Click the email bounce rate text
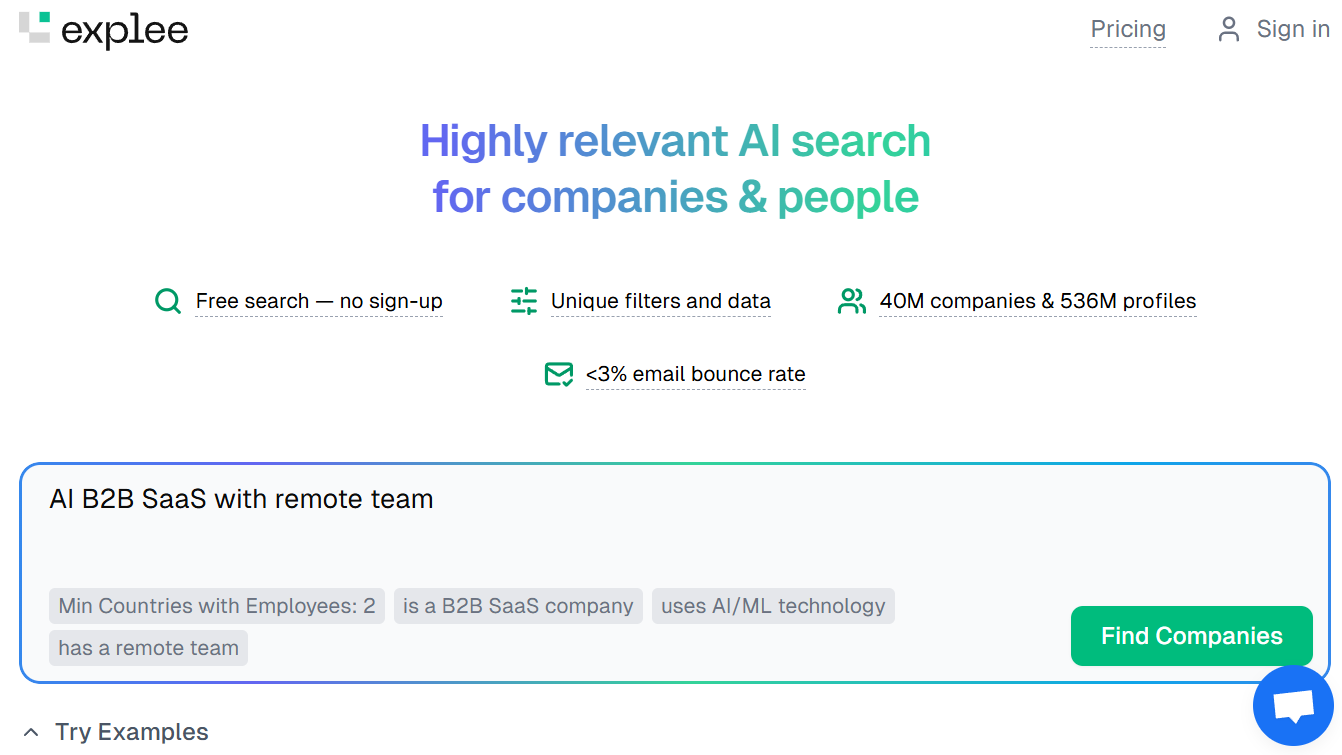Image resolution: width=1342 pixels, height=755 pixels. 696,374
